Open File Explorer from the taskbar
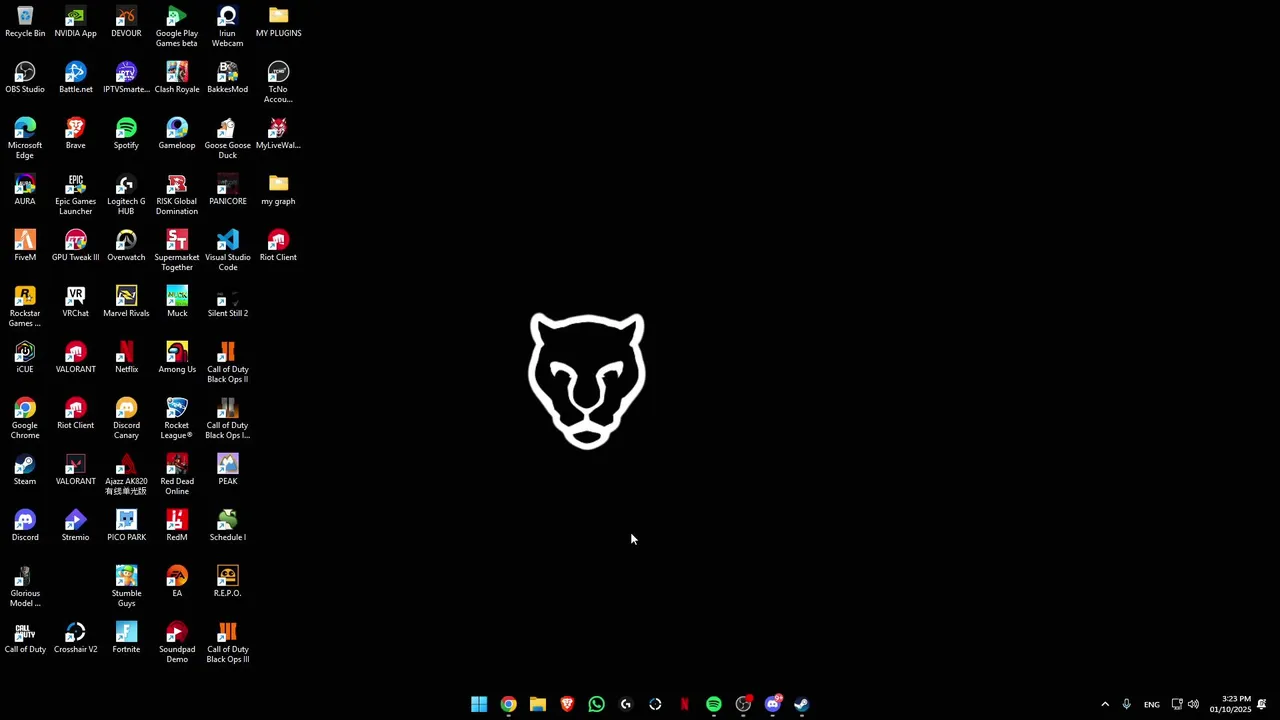 pyautogui.click(x=538, y=704)
